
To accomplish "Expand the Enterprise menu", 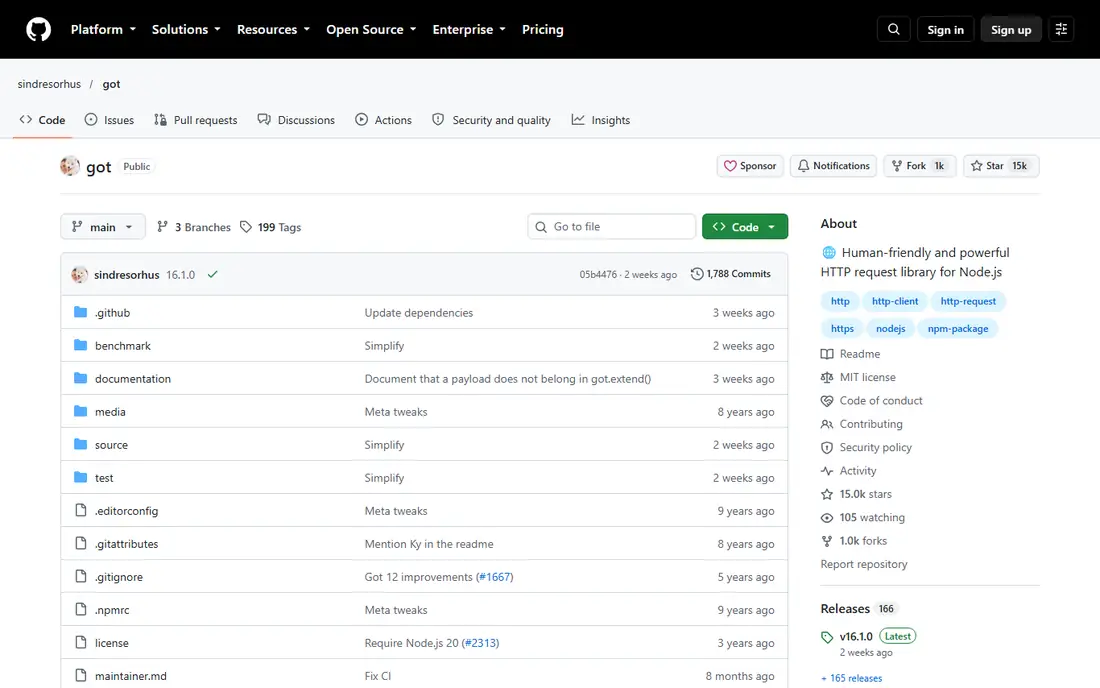I will coord(469,29).
